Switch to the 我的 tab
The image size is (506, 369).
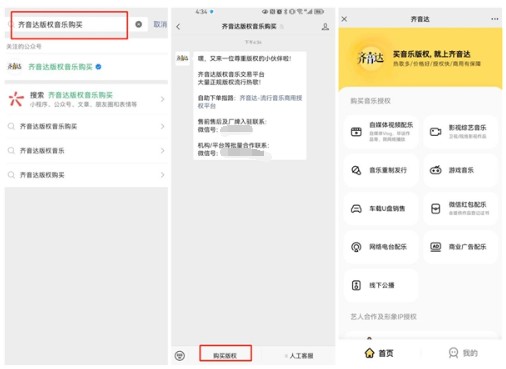coord(463,353)
